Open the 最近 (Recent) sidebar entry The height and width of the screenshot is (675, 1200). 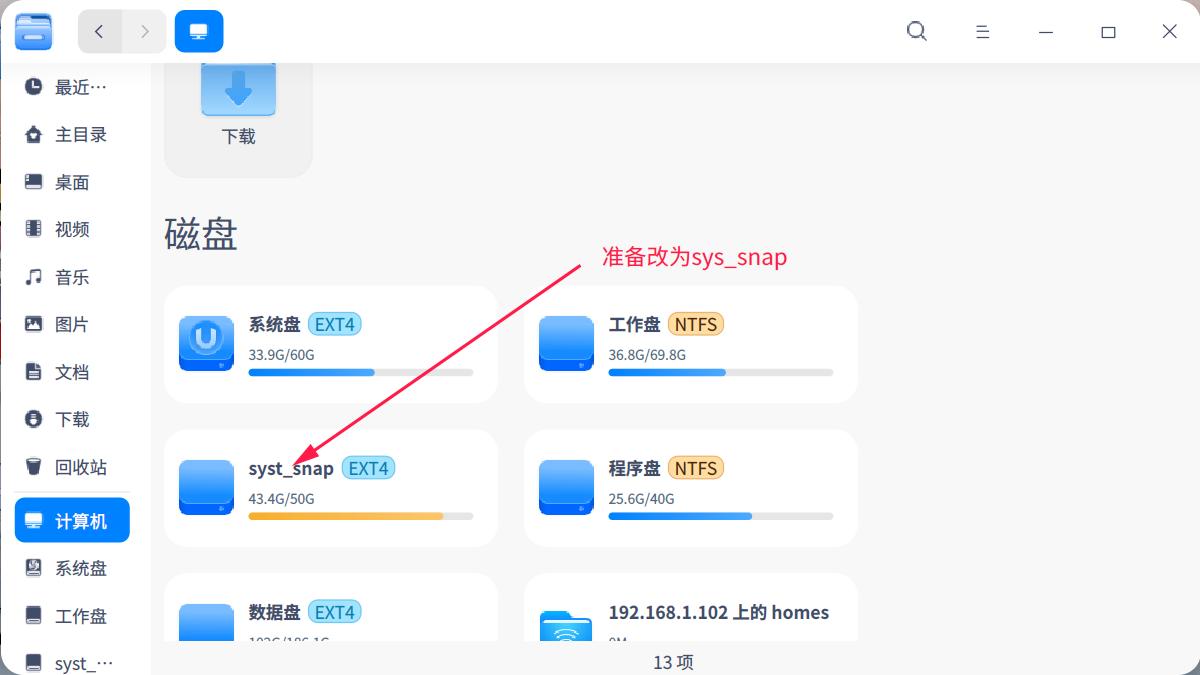pos(70,86)
